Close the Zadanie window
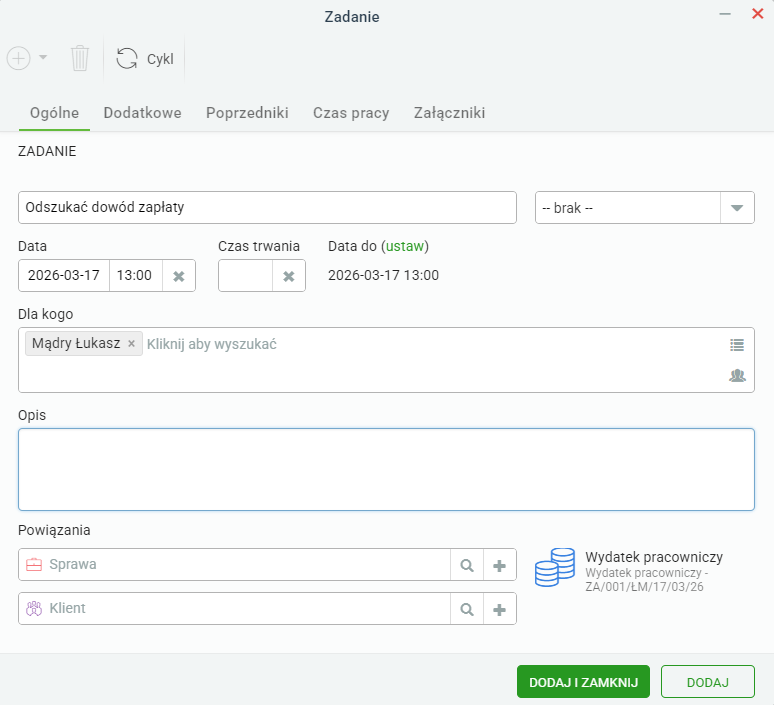This screenshot has width=774, height=705. (x=758, y=14)
